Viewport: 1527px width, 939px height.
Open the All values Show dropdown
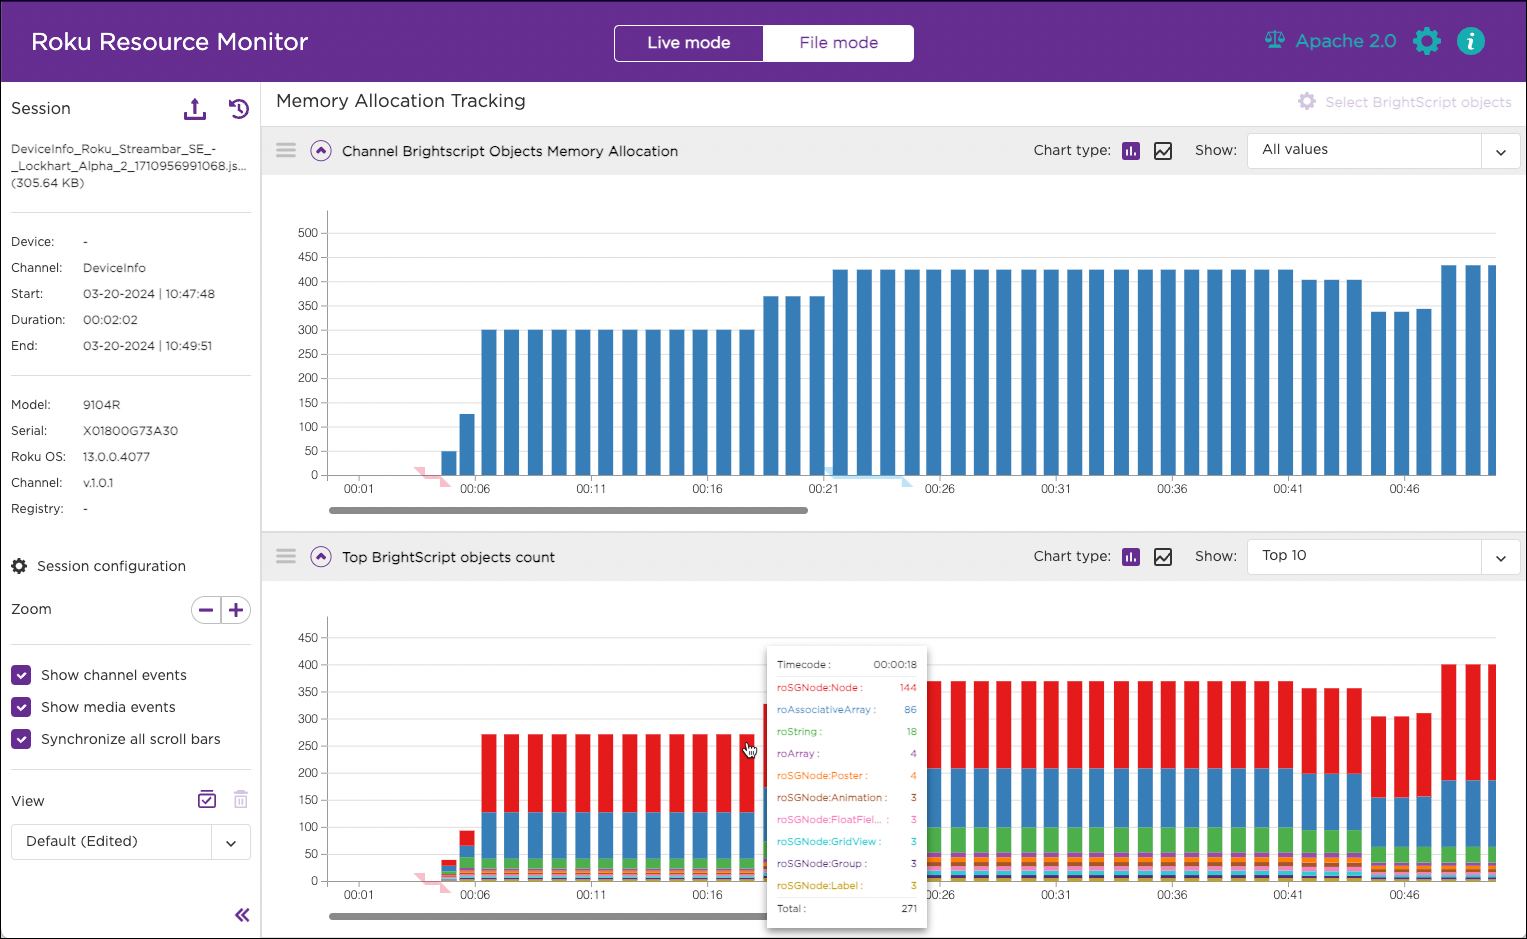(1383, 151)
